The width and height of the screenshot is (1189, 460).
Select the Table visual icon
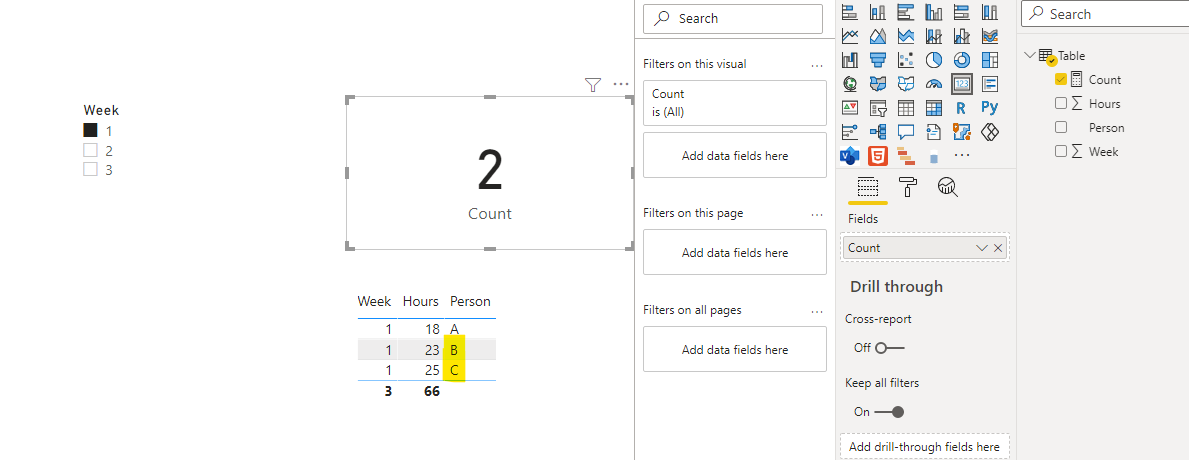[x=905, y=108]
